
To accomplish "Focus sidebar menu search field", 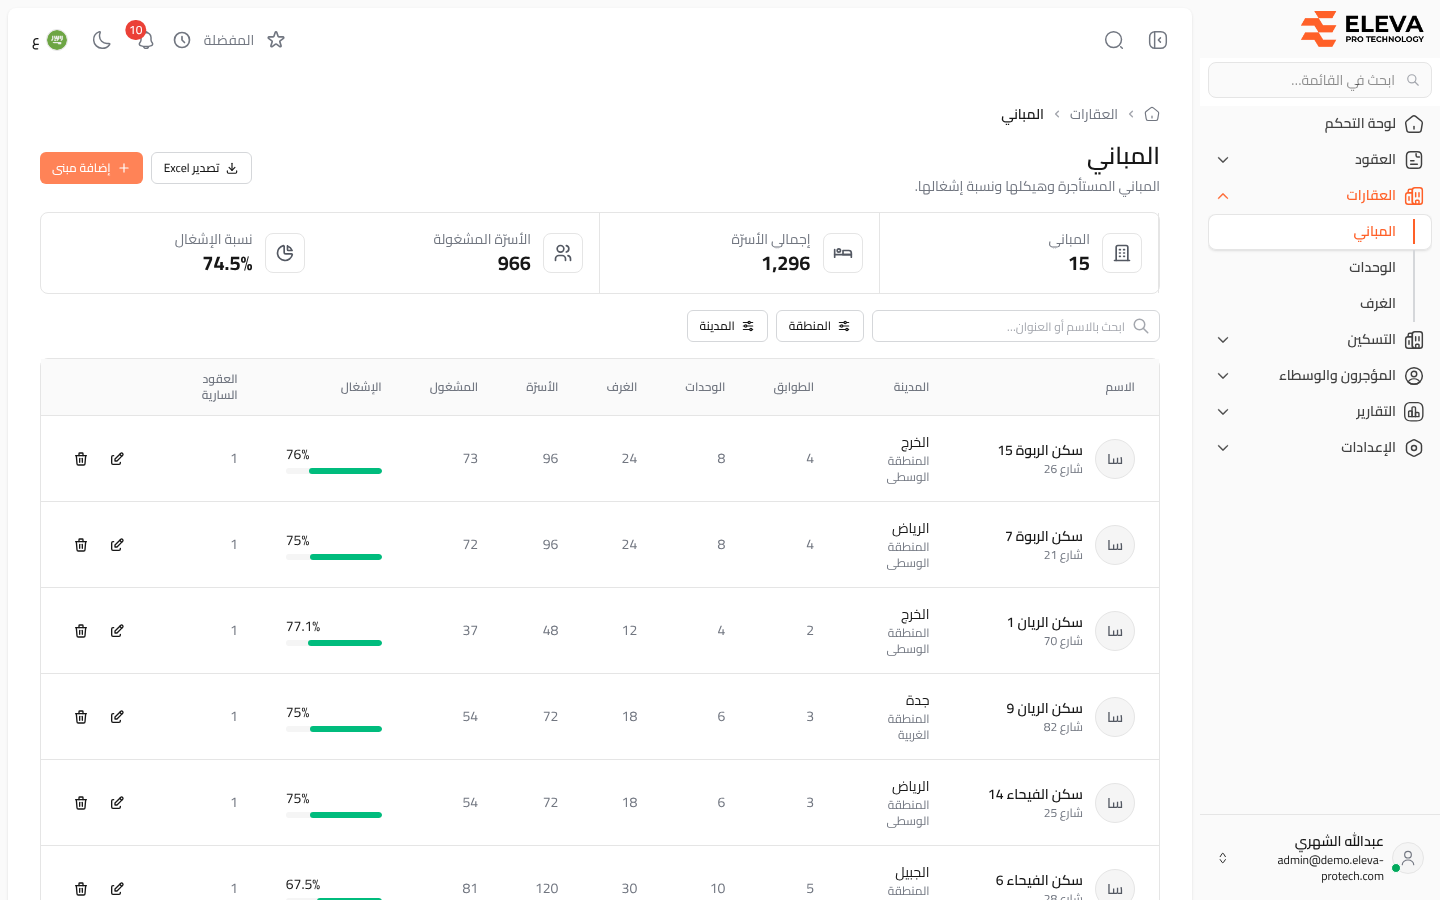I will pos(1320,80).
